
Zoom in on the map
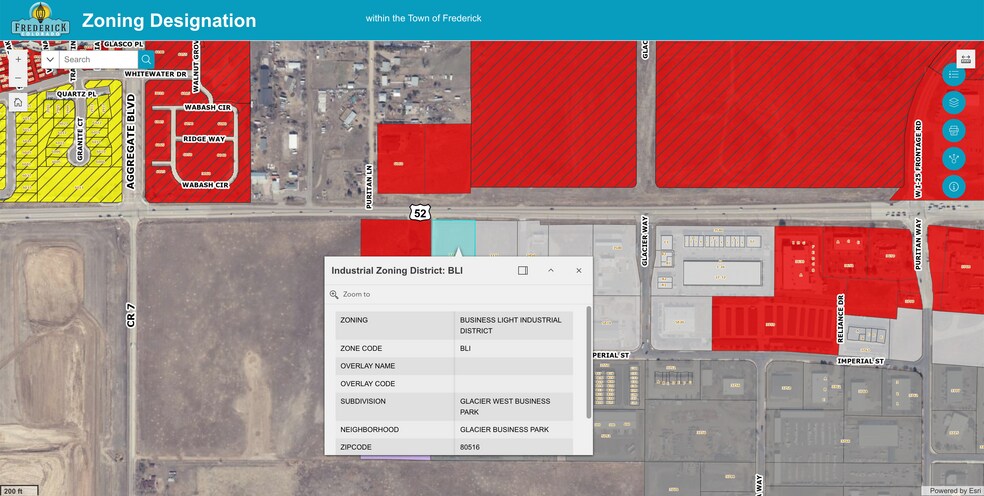[x=18, y=59]
